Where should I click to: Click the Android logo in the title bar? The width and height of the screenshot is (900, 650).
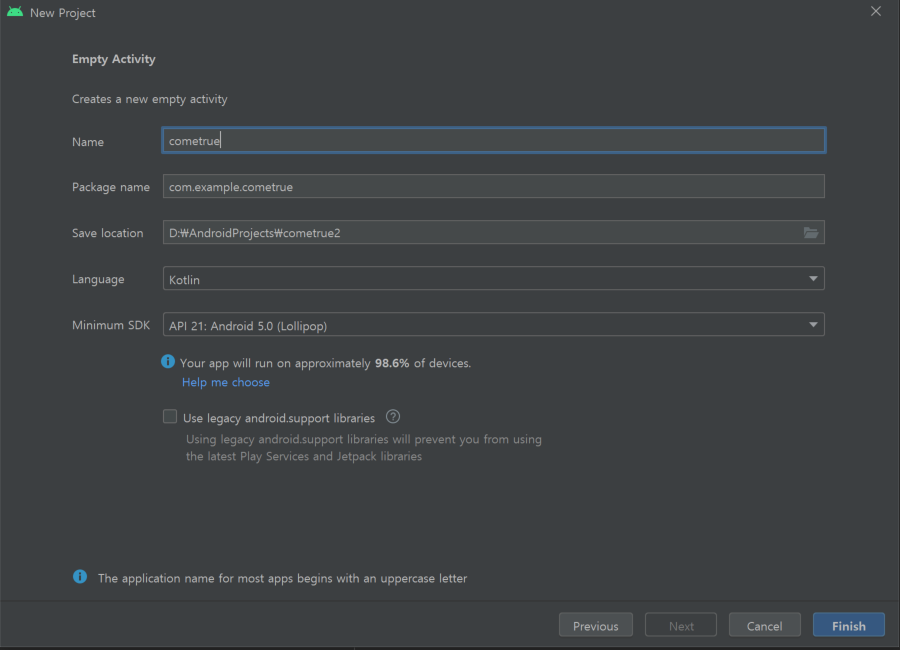click(15, 12)
